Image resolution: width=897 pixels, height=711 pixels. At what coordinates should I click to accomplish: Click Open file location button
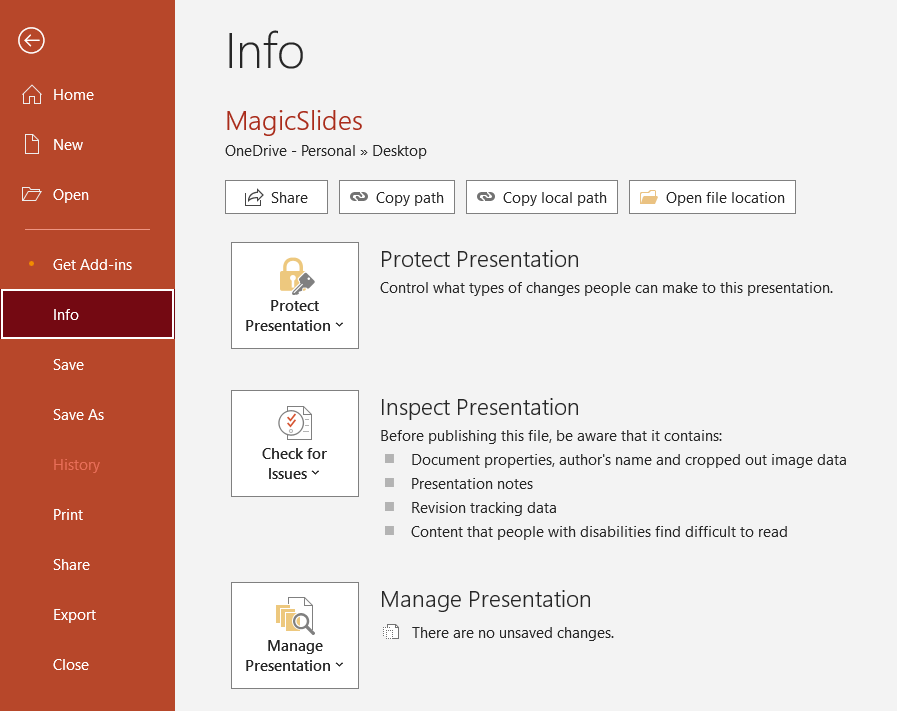(x=712, y=197)
